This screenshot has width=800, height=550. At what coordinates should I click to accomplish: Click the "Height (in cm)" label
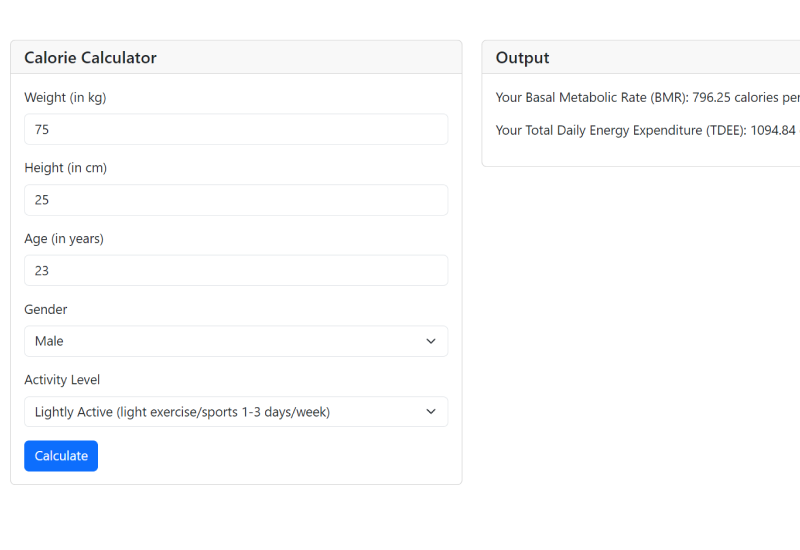click(x=65, y=168)
